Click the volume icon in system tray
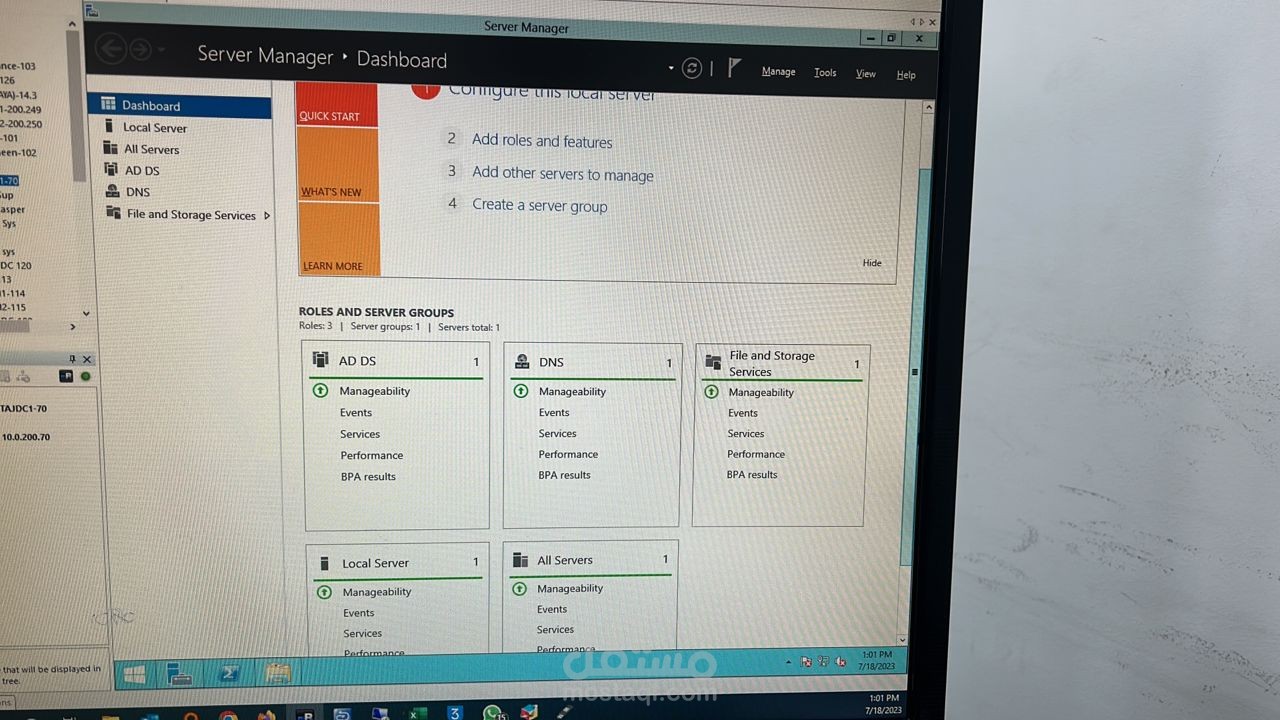 [x=840, y=661]
